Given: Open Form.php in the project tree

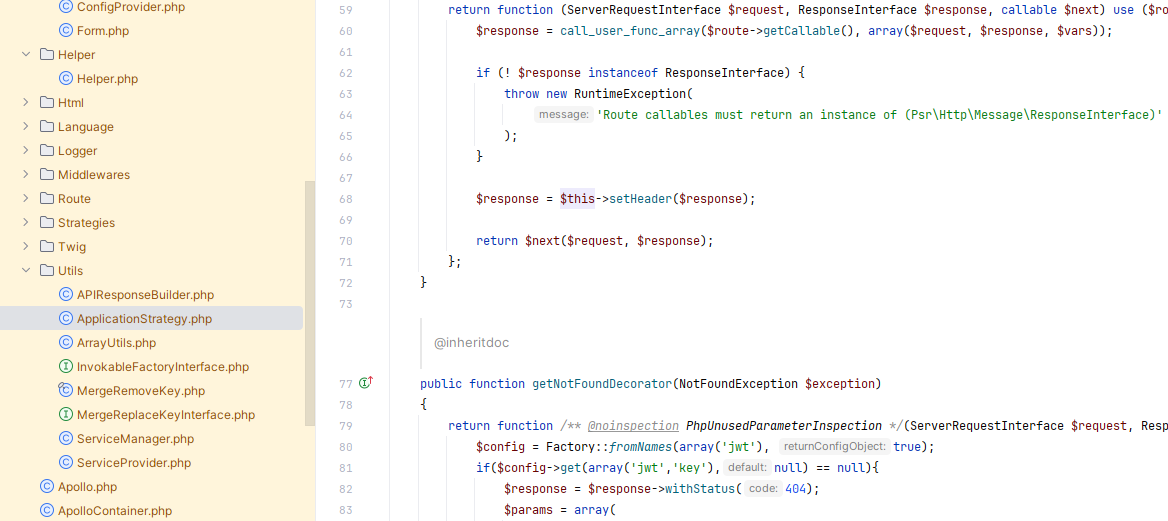Looking at the screenshot, I should (x=103, y=31).
